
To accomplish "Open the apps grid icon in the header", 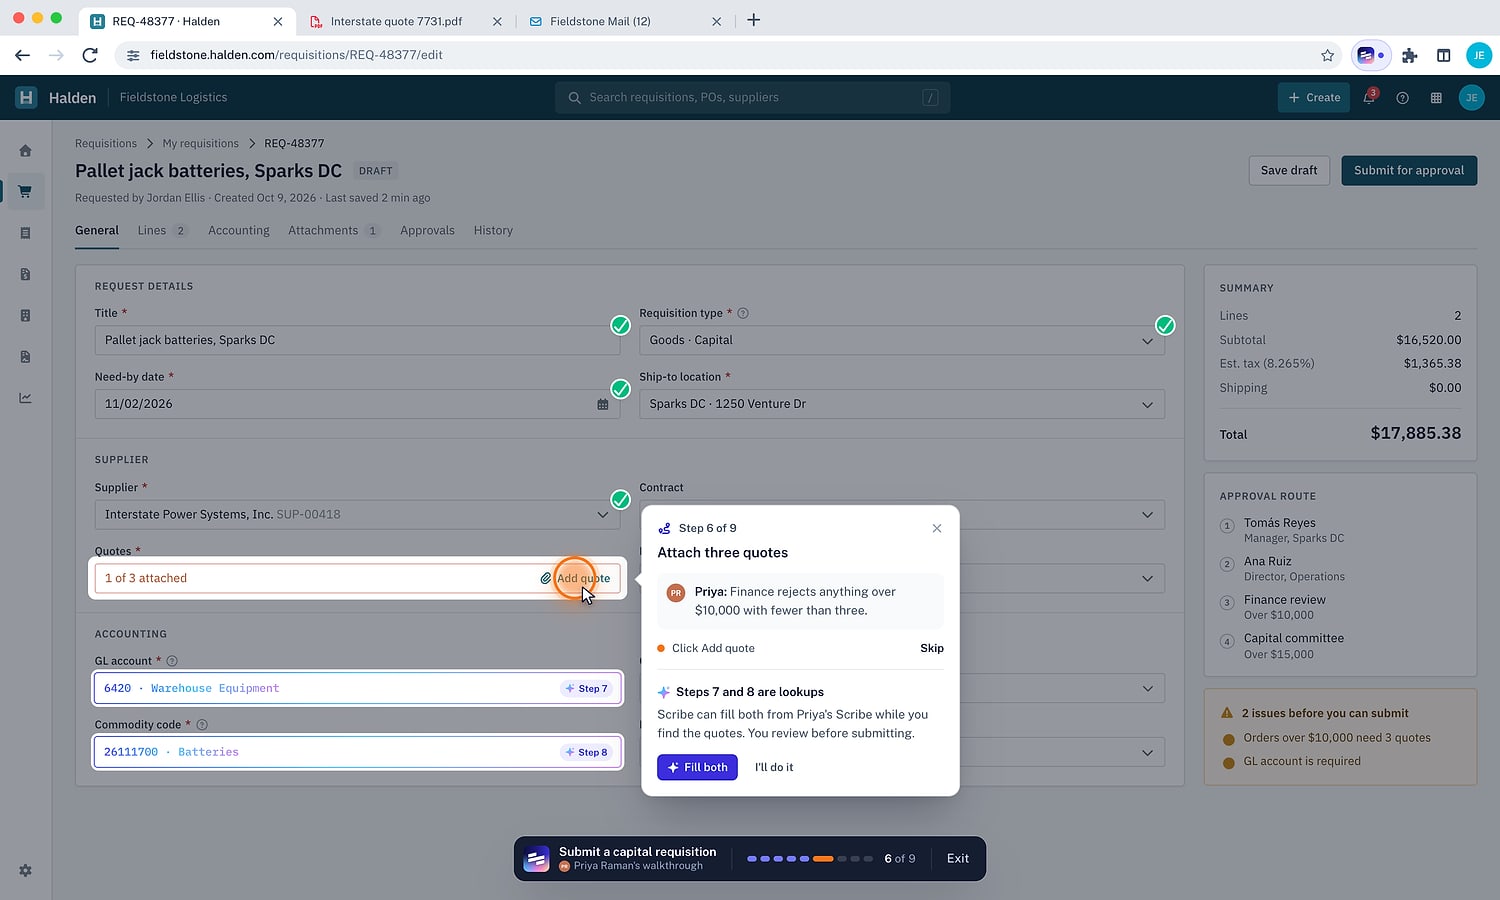I will coord(1436,98).
